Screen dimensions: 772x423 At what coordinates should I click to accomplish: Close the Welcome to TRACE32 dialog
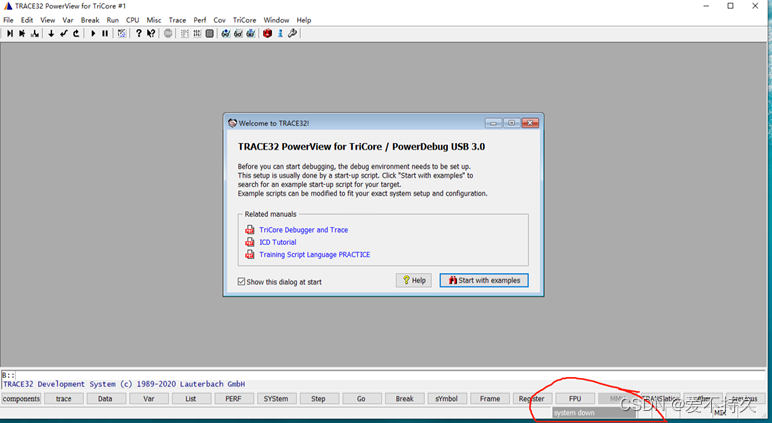point(530,123)
